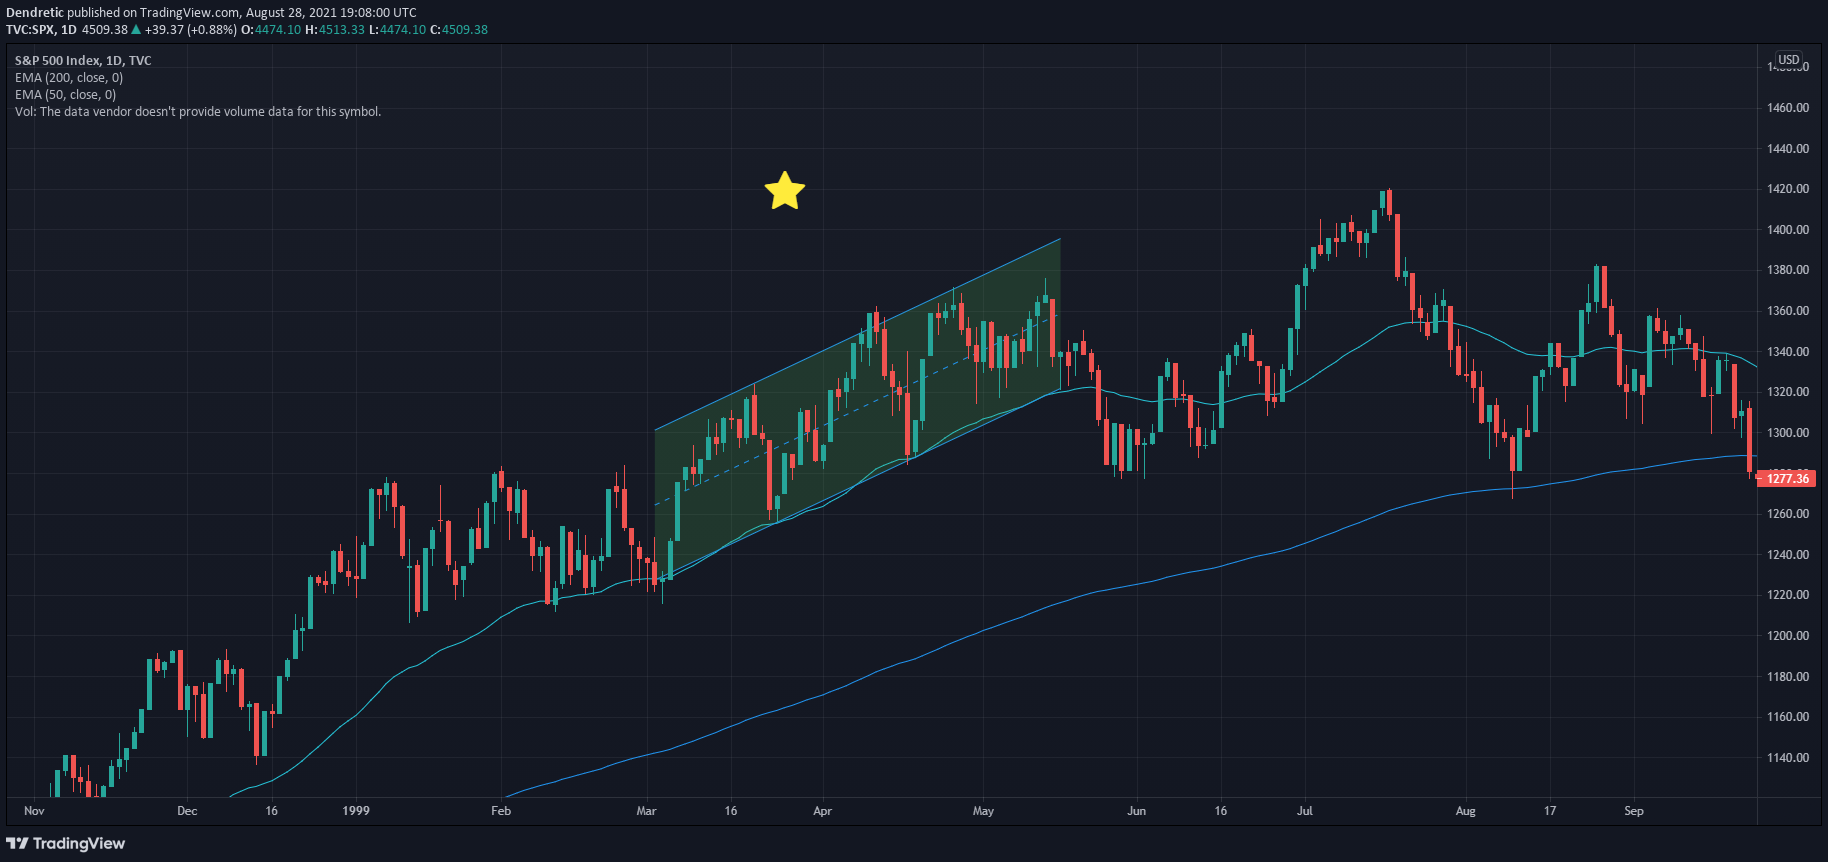The width and height of the screenshot is (1828, 862).
Task: Click the 1400.00 price axis label
Action: tap(1788, 230)
